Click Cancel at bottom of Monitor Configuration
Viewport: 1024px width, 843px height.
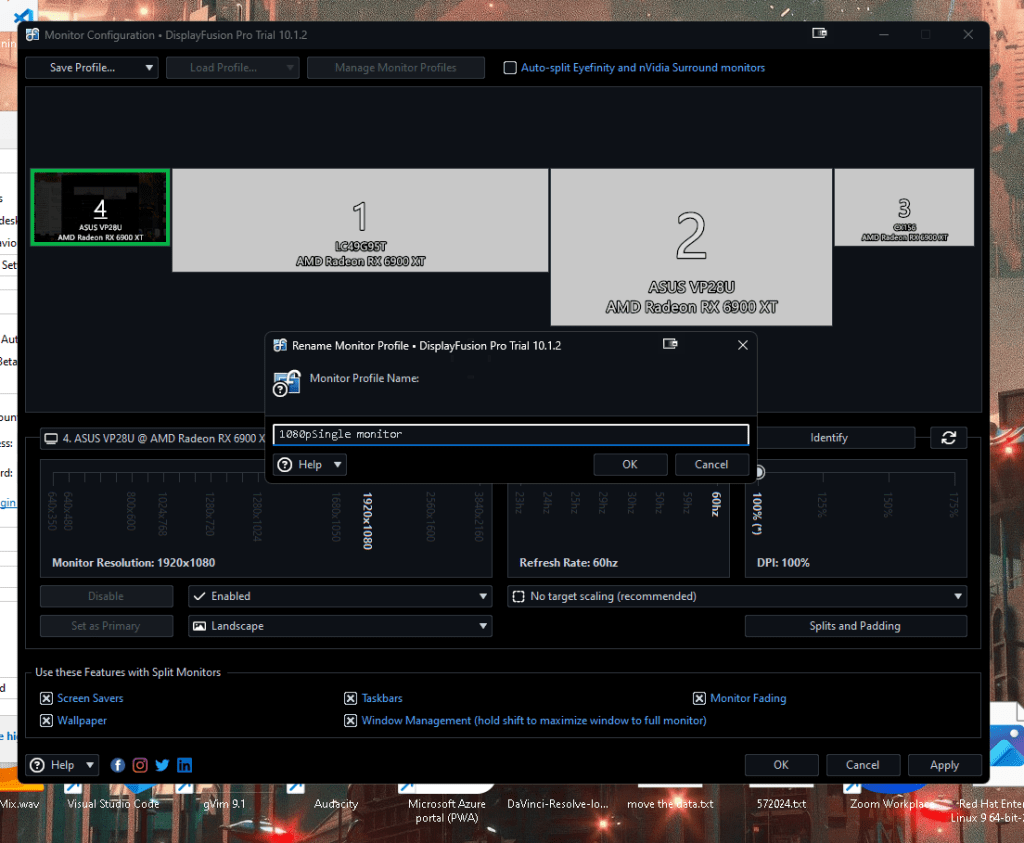pyautogui.click(x=863, y=765)
